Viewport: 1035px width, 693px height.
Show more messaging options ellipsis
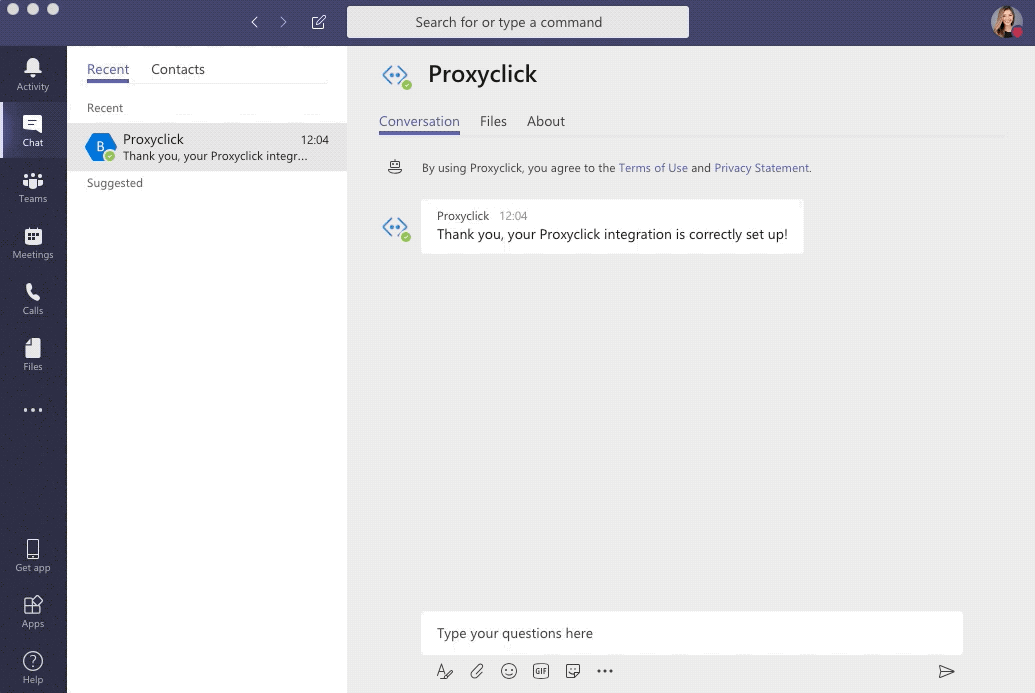click(605, 671)
